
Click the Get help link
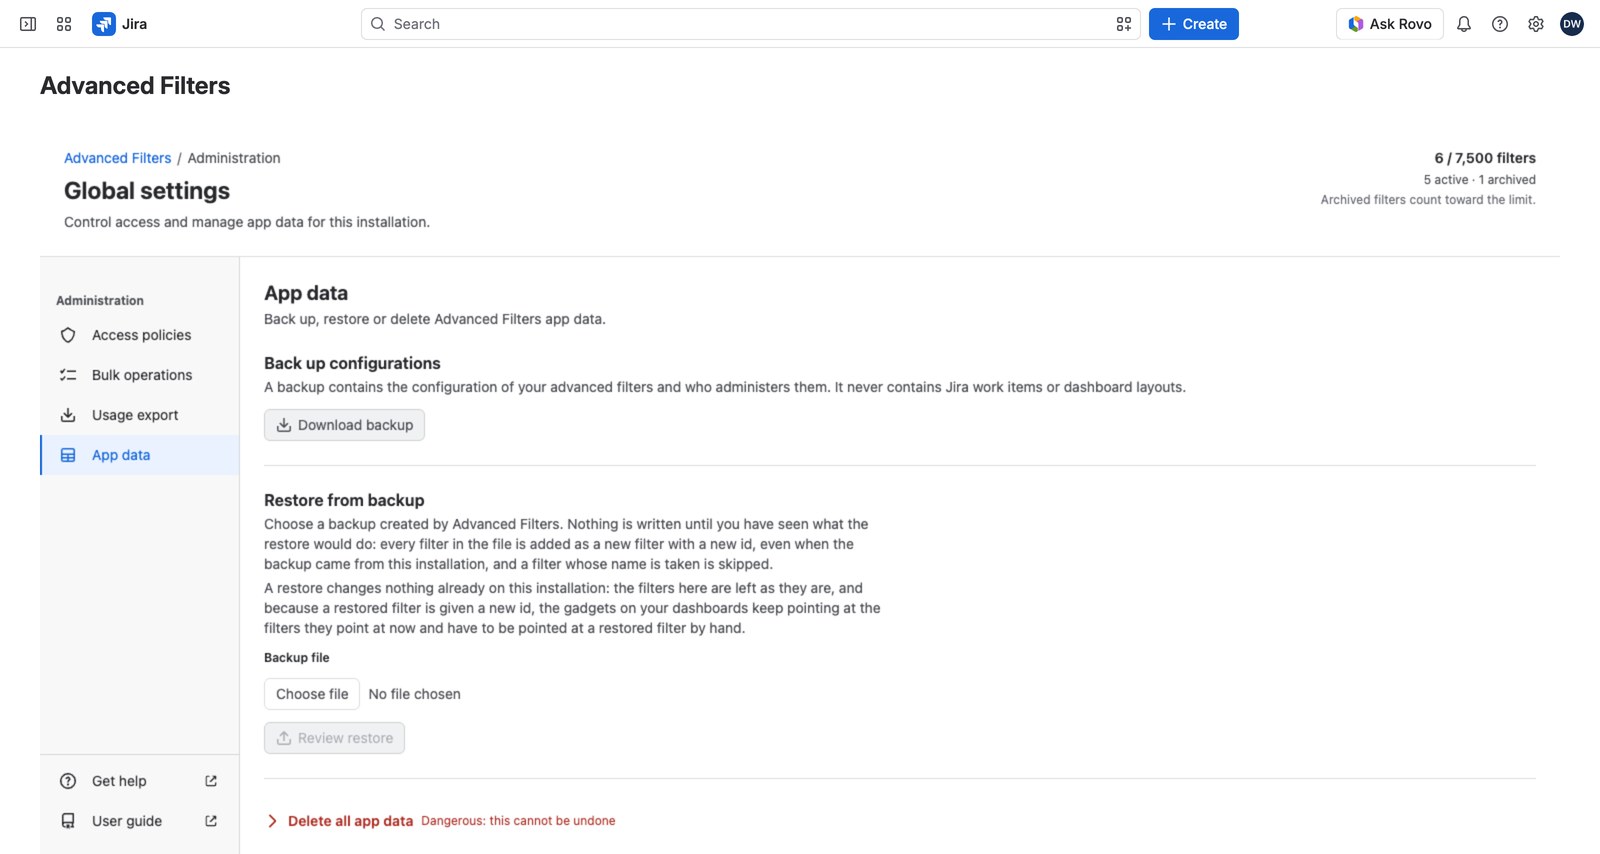(140, 781)
